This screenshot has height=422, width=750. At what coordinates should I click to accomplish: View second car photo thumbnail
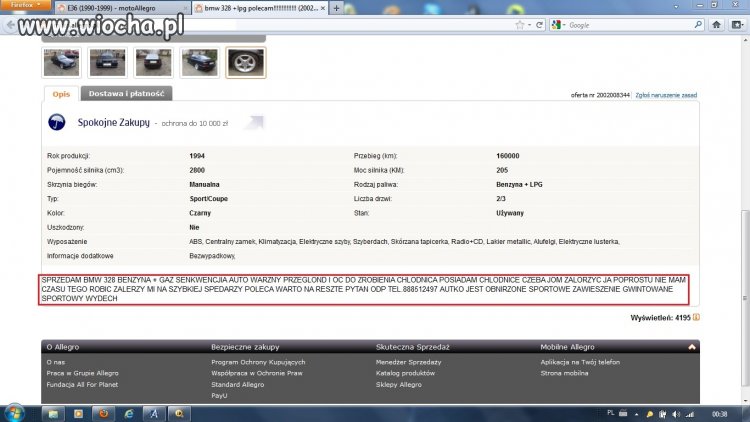(x=108, y=63)
